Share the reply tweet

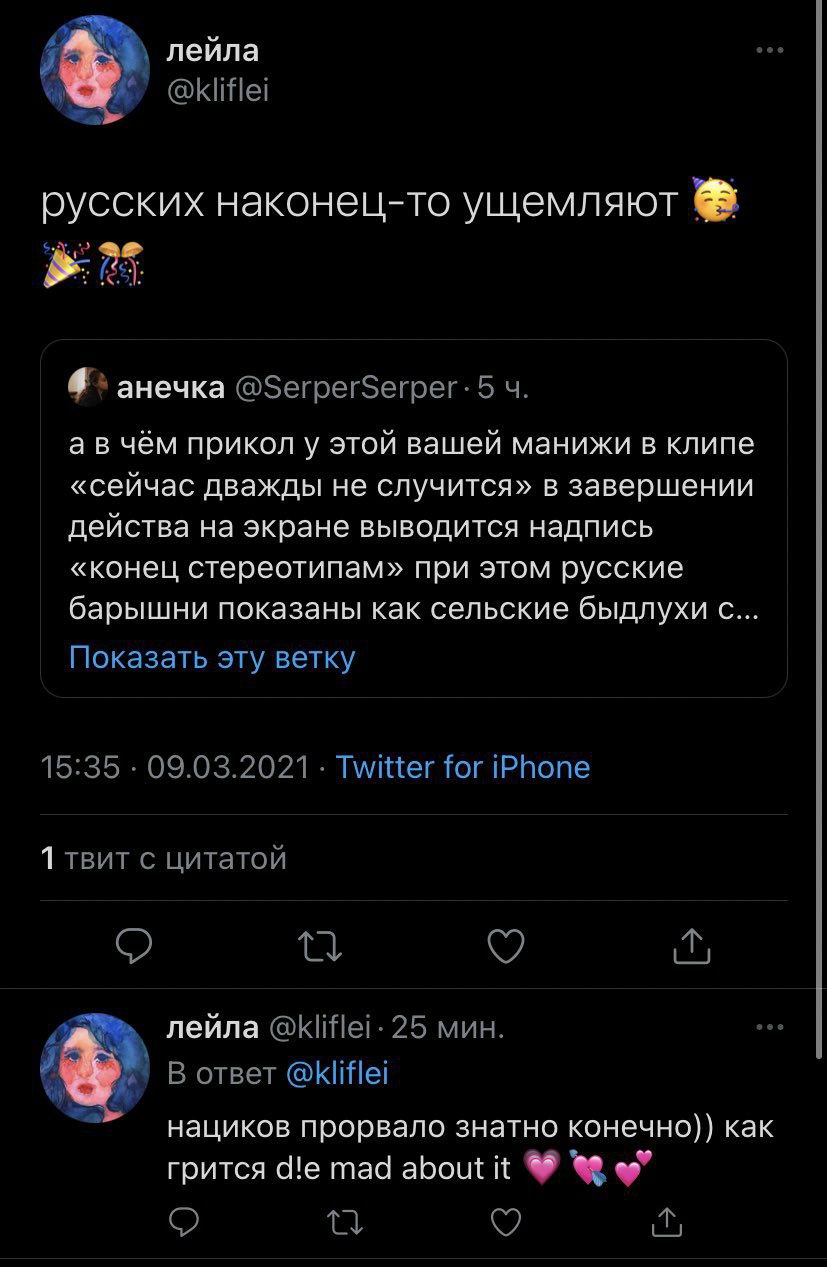[667, 1220]
